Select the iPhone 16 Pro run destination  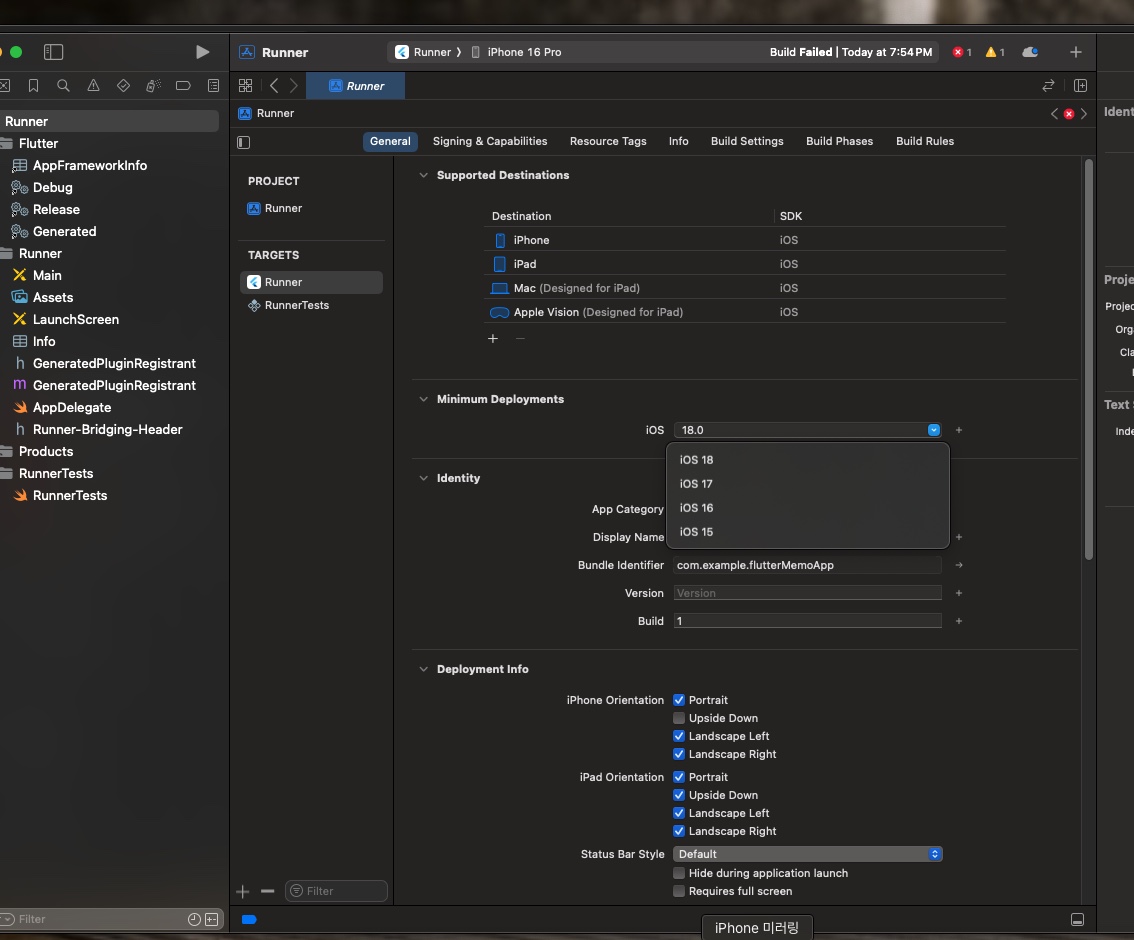516,52
